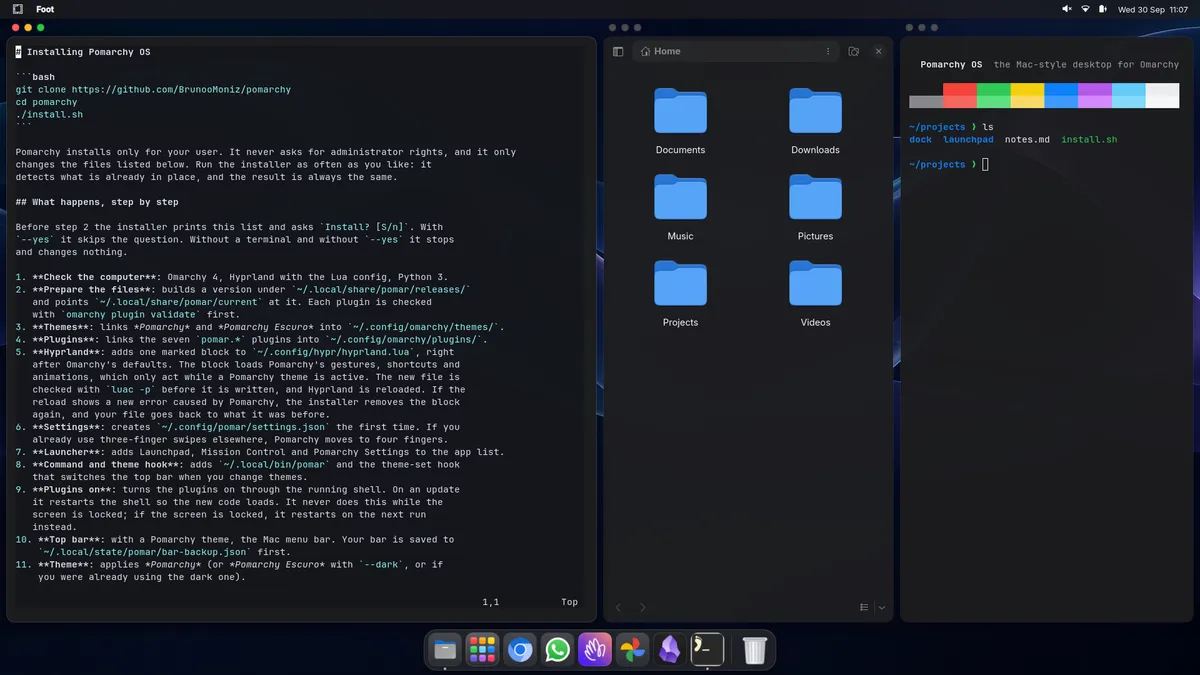Launch Obsidian from the dock
Image resolution: width=1200 pixels, height=675 pixels.
(x=670, y=650)
